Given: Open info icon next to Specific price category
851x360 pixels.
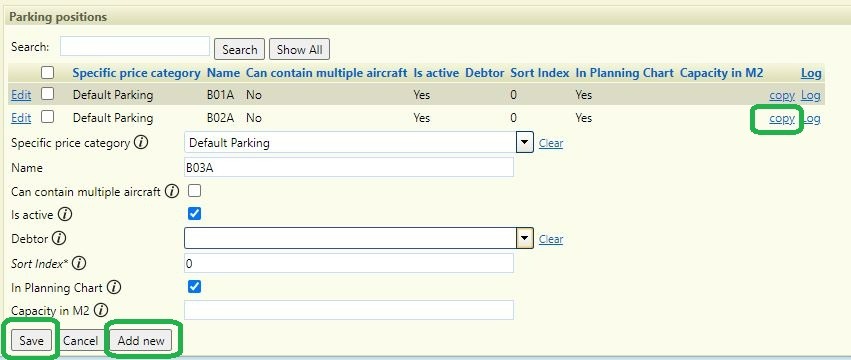Looking at the screenshot, I should [x=141, y=143].
